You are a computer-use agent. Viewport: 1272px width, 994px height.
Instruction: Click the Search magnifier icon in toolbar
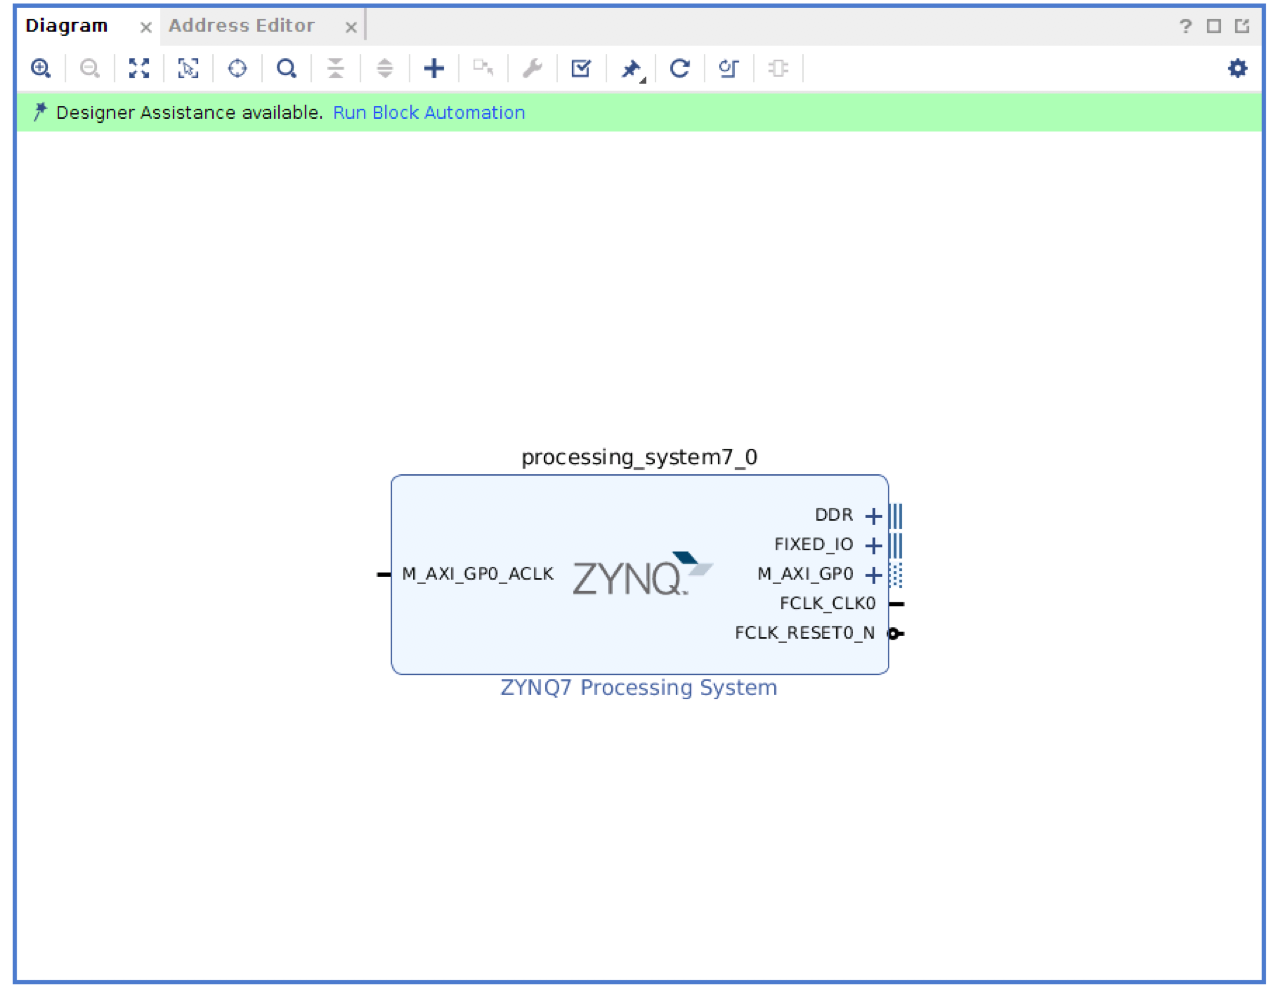coord(287,68)
